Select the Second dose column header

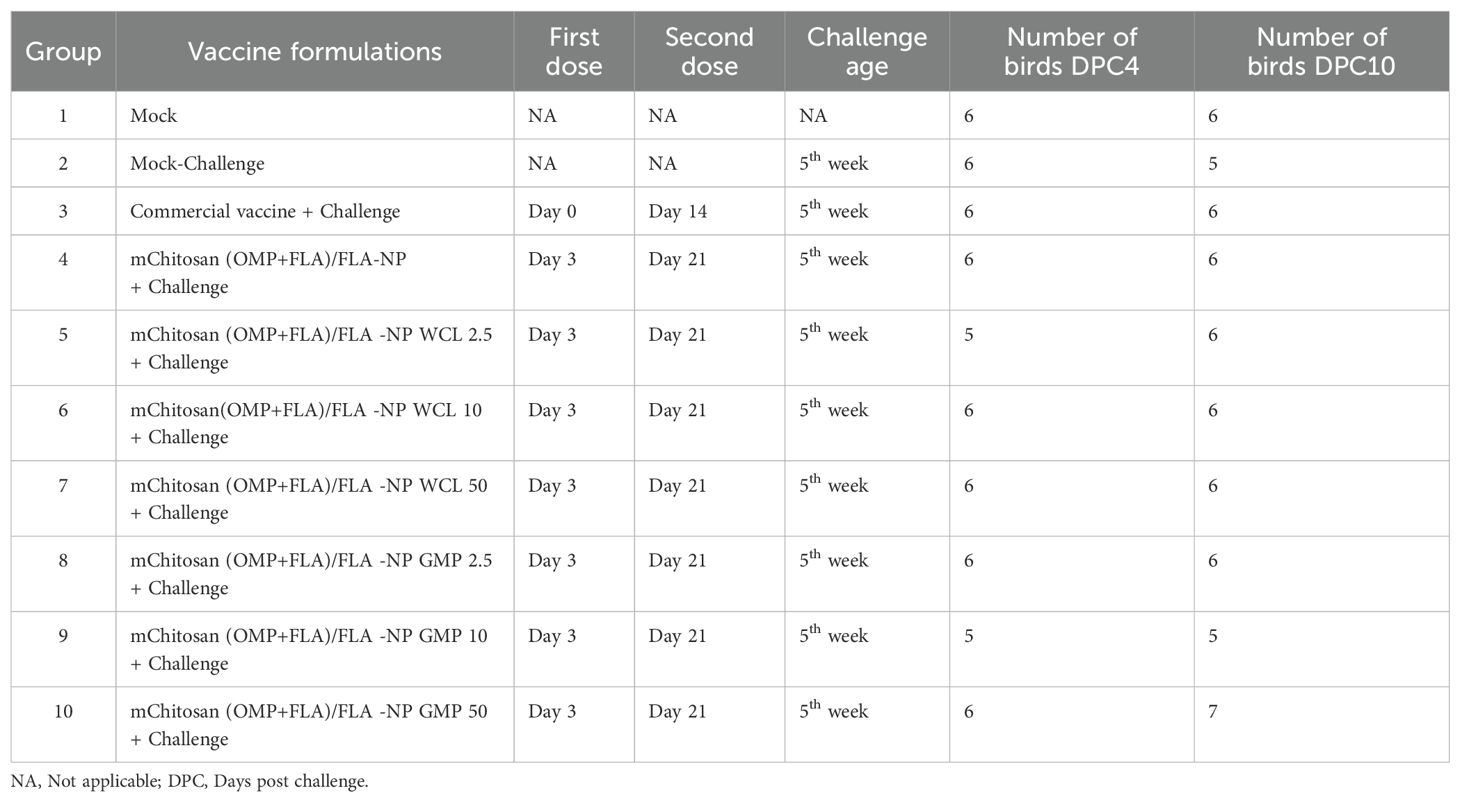click(709, 52)
